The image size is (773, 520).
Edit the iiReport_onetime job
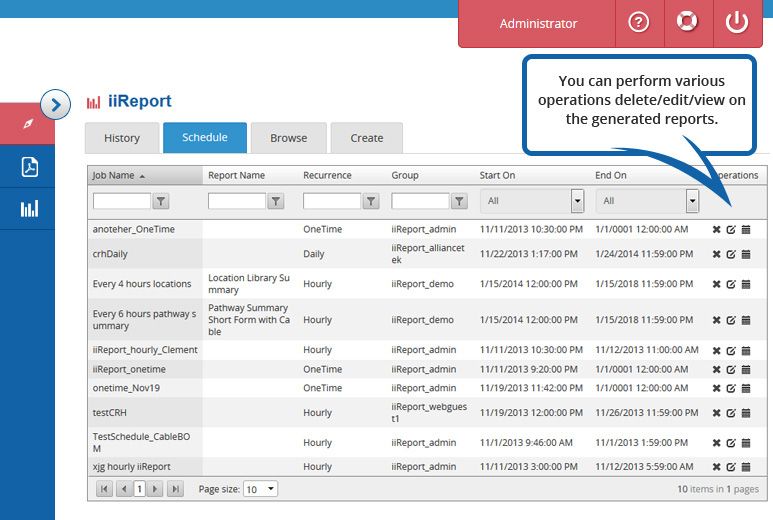pyautogui.click(x=731, y=370)
